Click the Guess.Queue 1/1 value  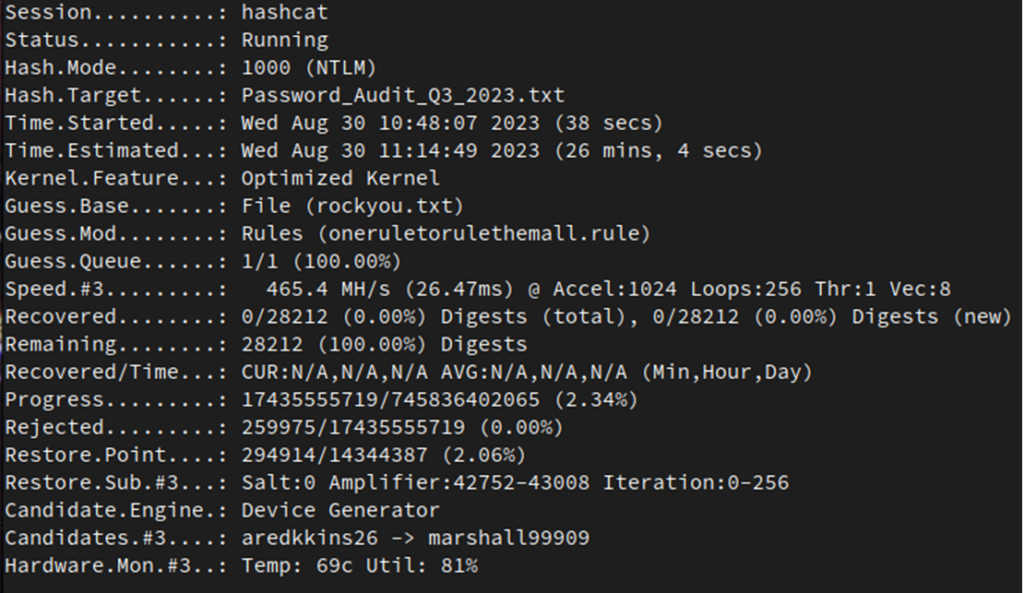[x=259, y=261]
